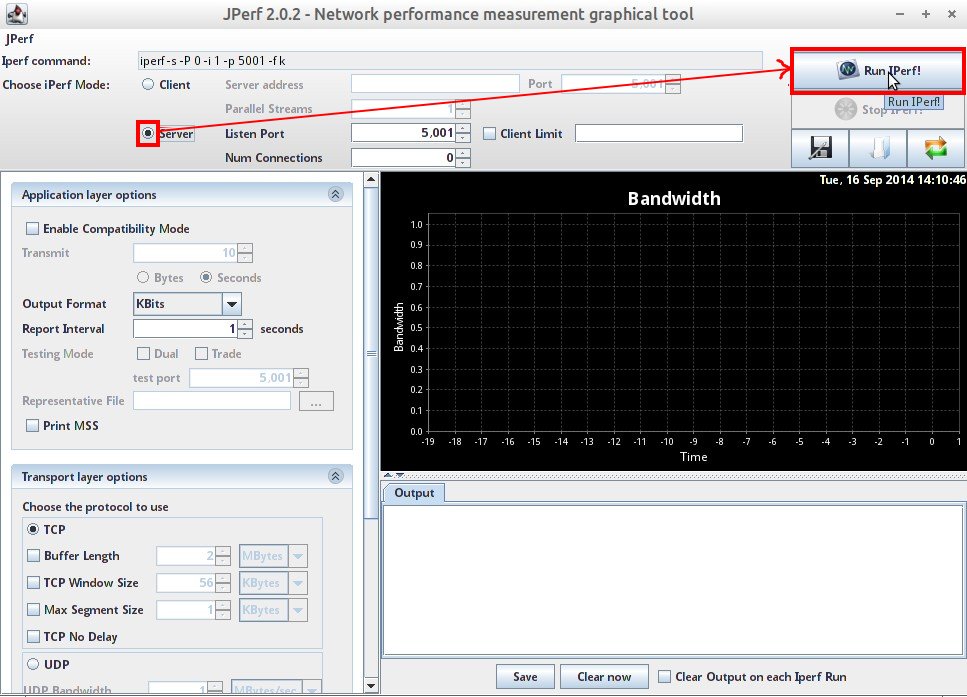Viewport: 967px width, 697px height.
Task: Increase Num Connections value
Action: click(x=463, y=153)
